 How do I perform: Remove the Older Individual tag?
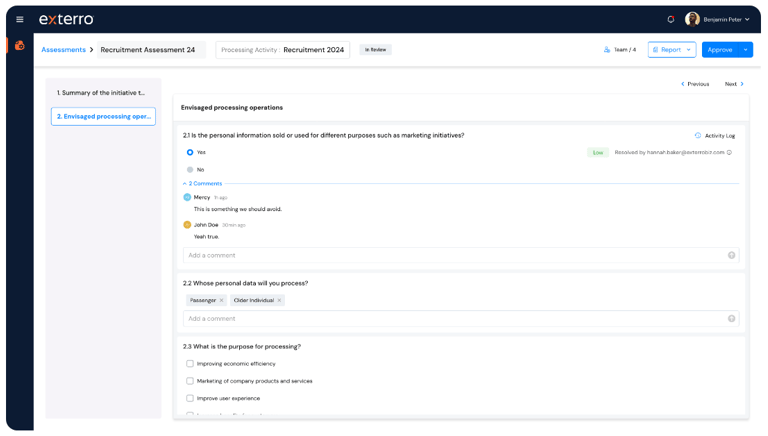pyautogui.click(x=279, y=300)
